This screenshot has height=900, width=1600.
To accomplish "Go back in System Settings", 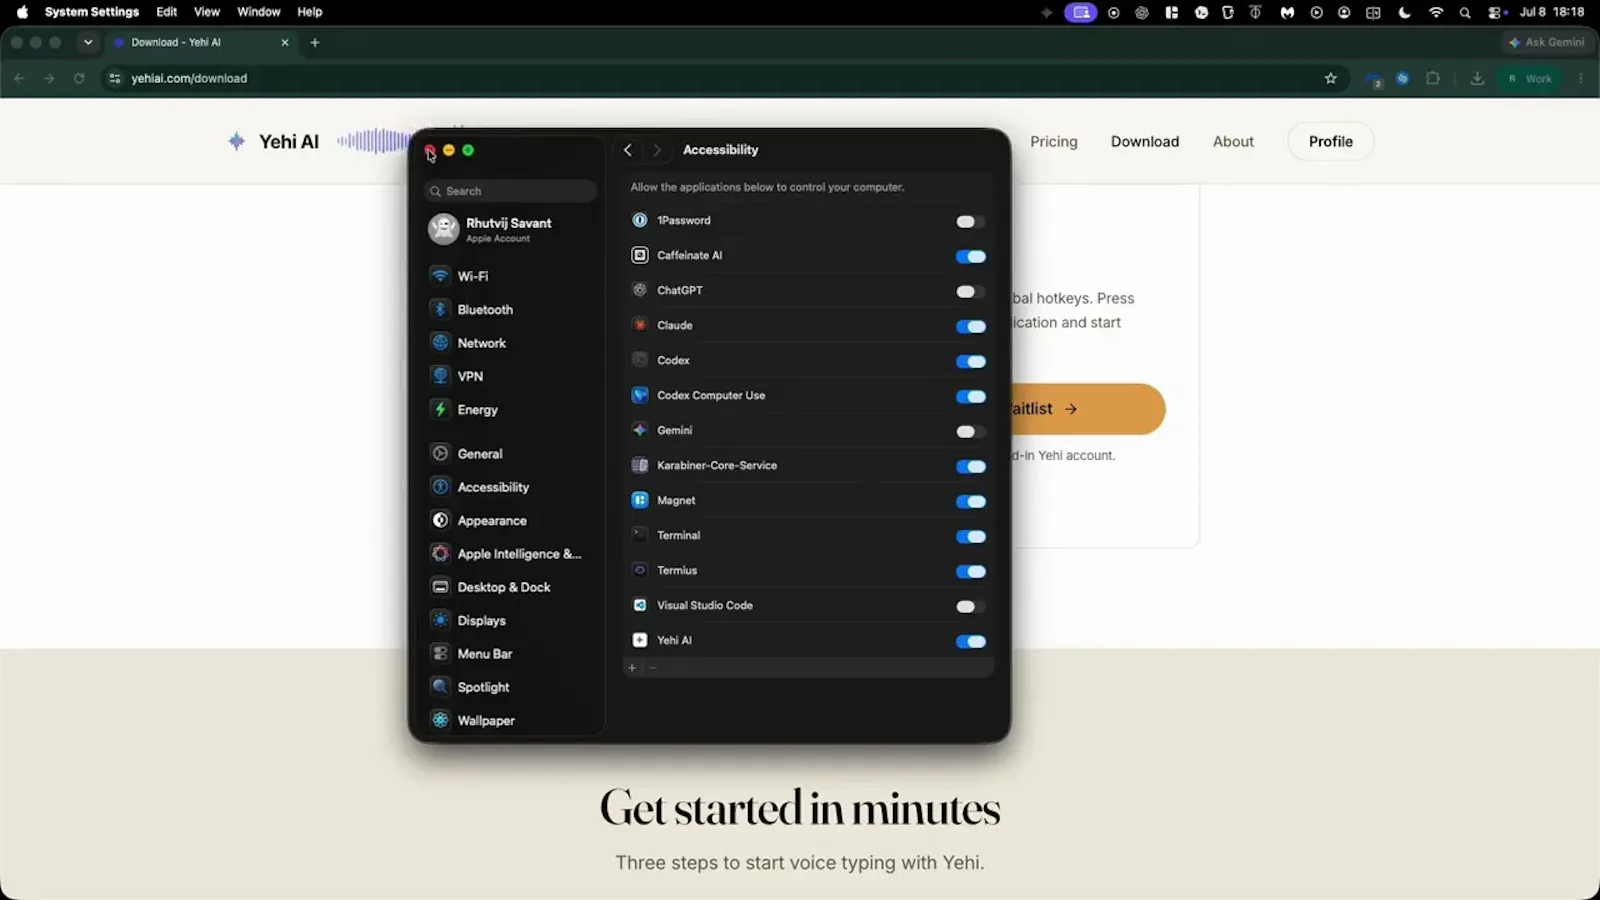I will pyautogui.click(x=628, y=150).
